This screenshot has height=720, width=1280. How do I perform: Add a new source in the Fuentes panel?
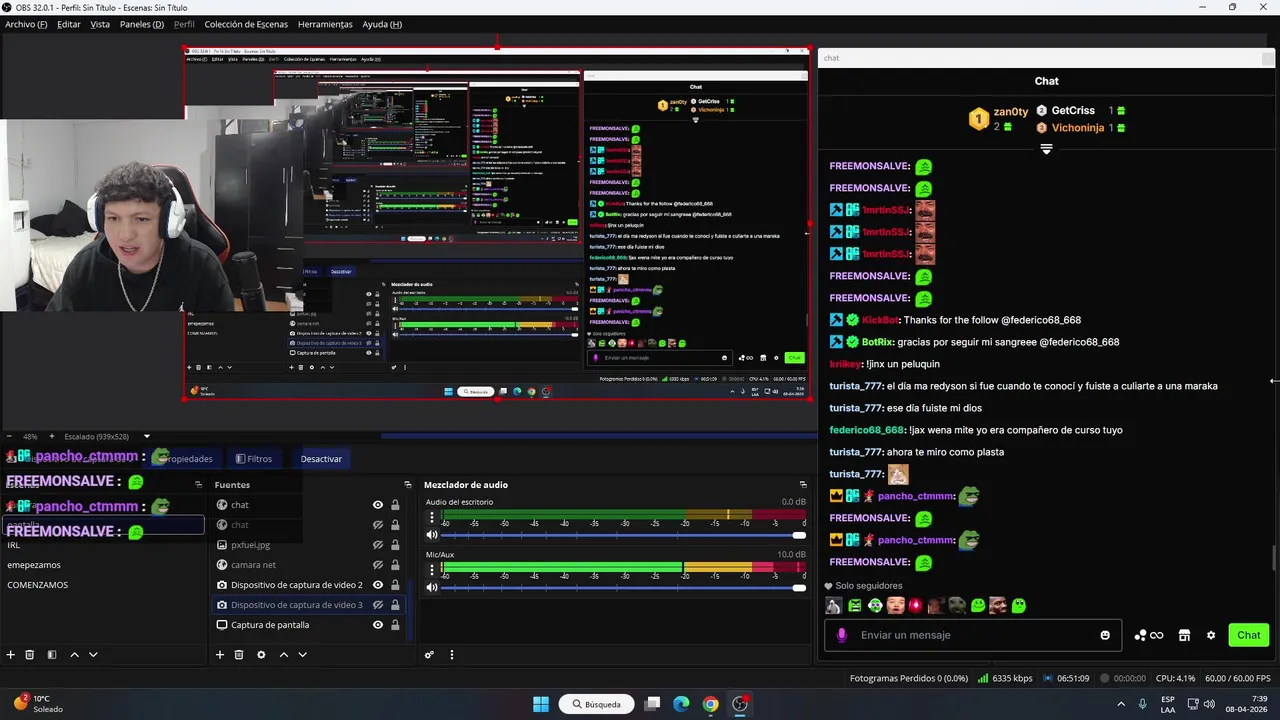pos(220,655)
